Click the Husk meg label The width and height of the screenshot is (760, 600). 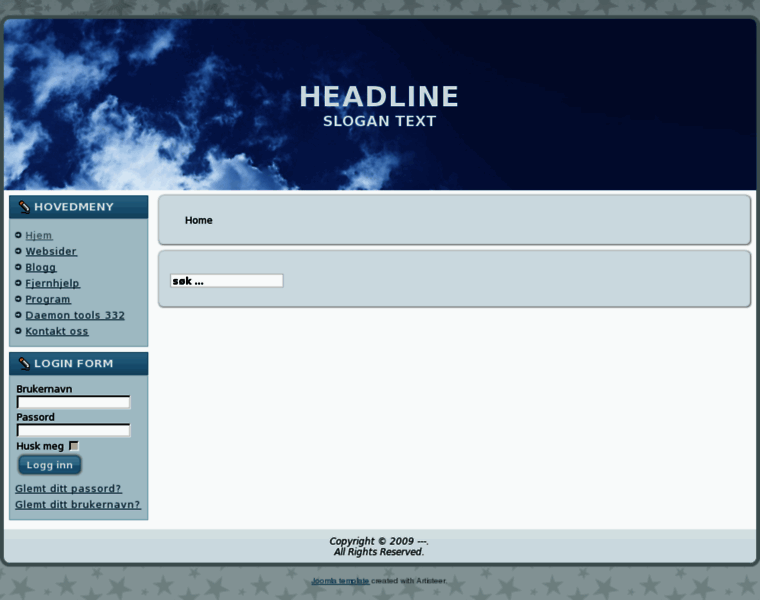click(40, 446)
